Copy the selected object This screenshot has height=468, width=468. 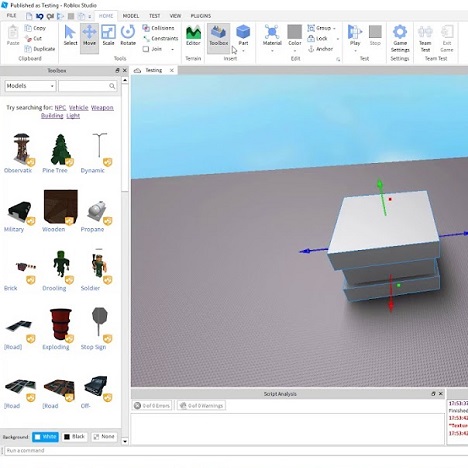pos(35,28)
